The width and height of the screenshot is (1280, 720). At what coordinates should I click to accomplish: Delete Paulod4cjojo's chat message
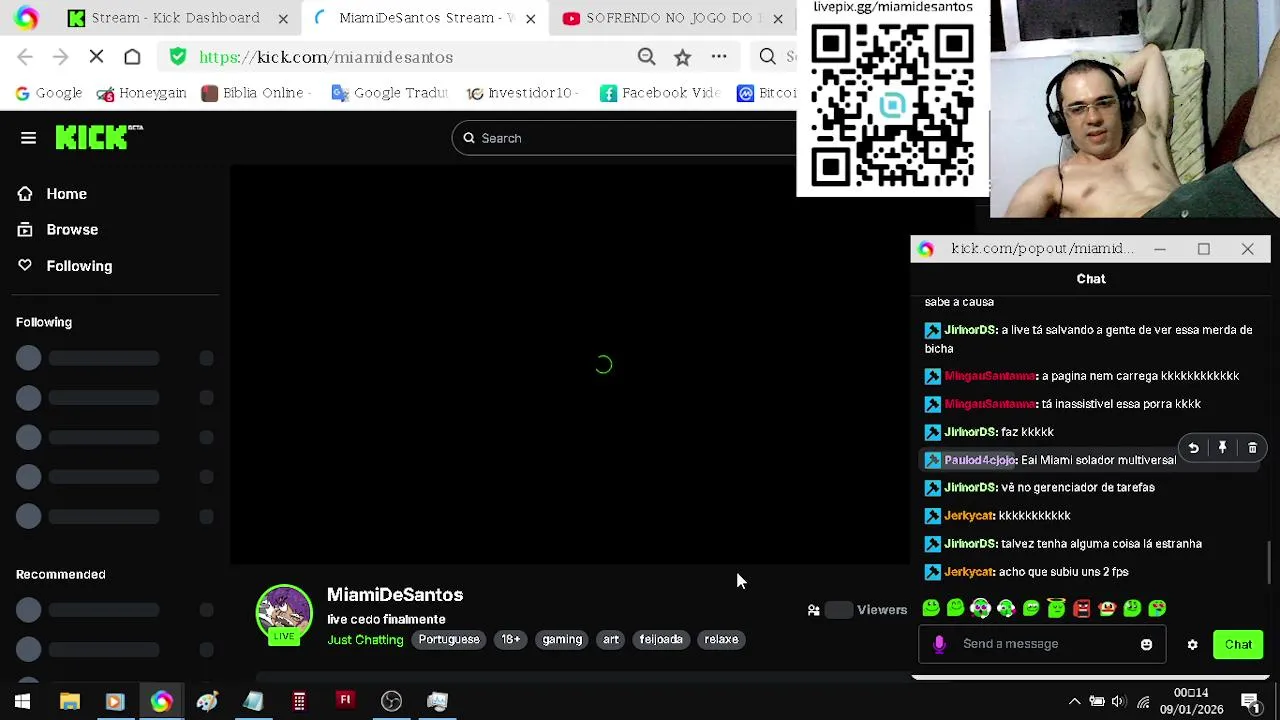pos(1252,448)
